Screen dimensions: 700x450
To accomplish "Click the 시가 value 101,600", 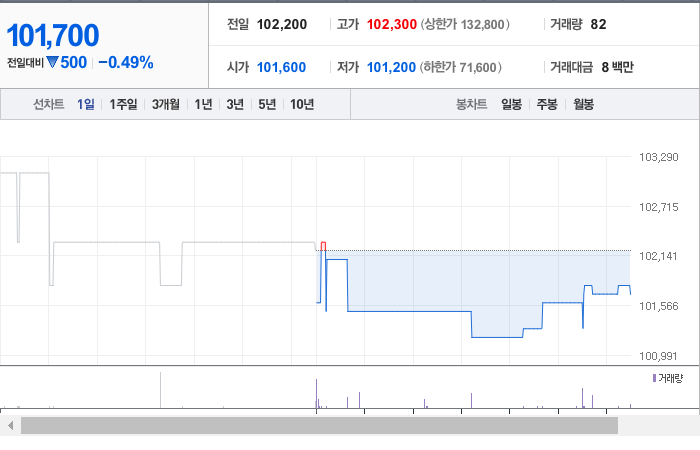I will pos(281,67).
